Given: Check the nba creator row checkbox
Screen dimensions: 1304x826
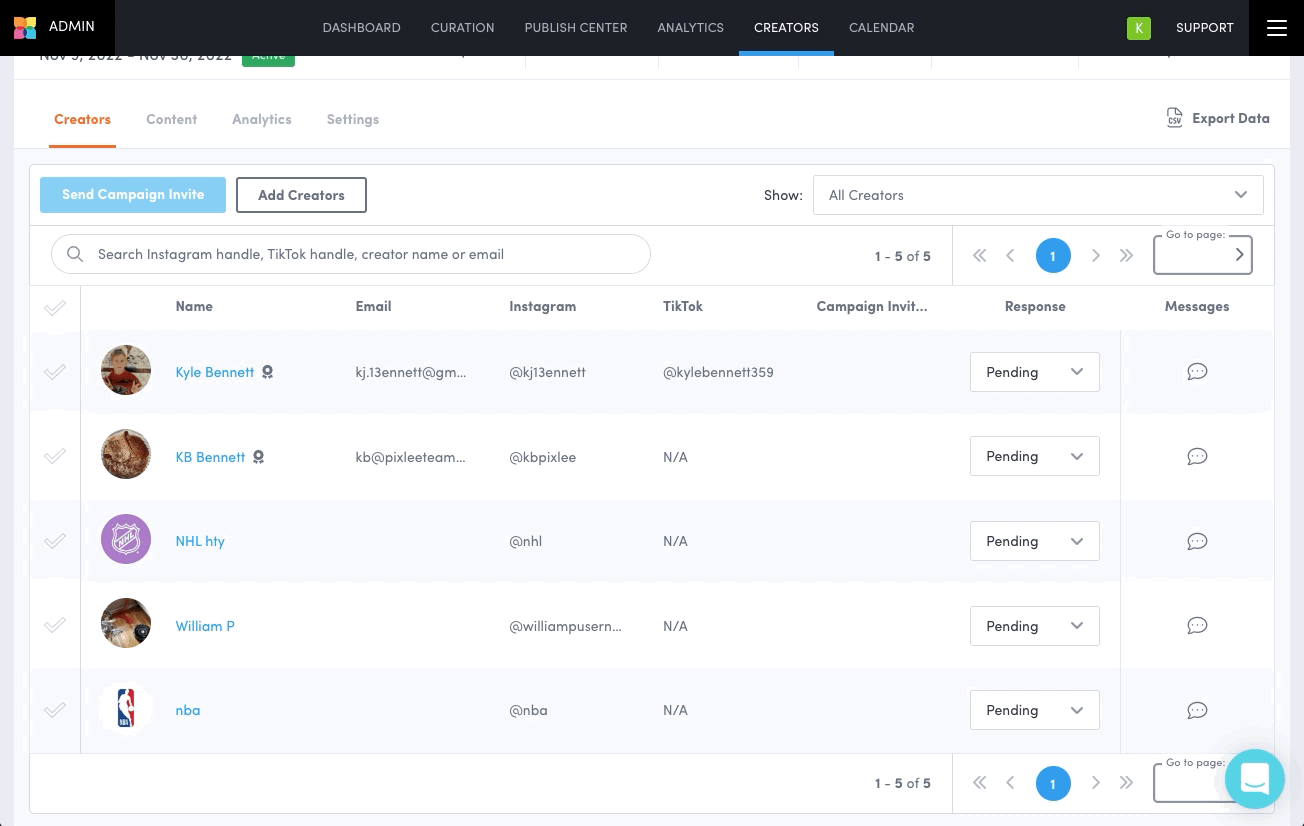Looking at the screenshot, I should pyautogui.click(x=55, y=710).
